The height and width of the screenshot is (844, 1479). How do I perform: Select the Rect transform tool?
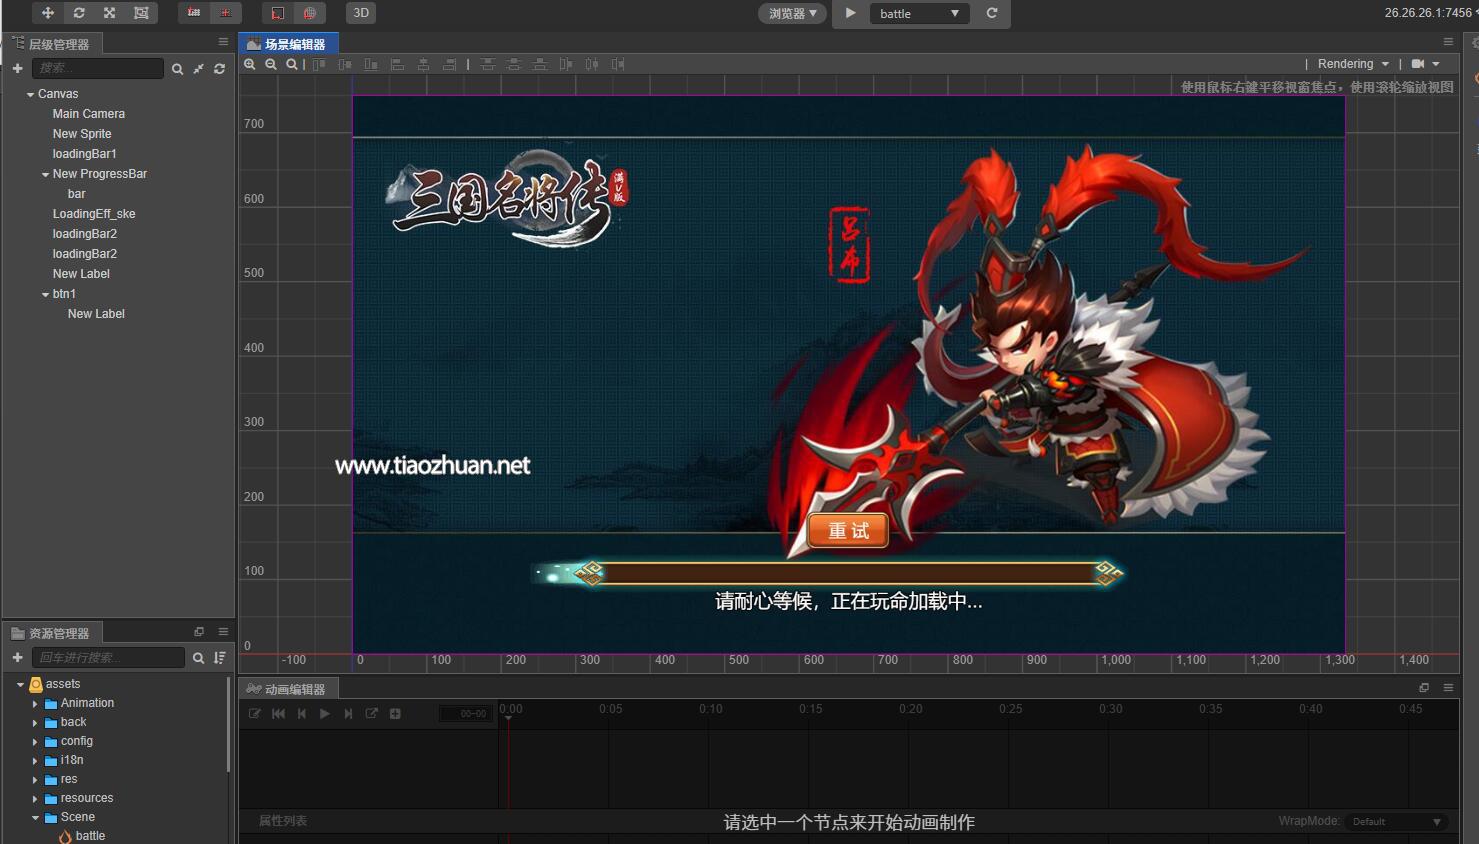click(x=141, y=13)
